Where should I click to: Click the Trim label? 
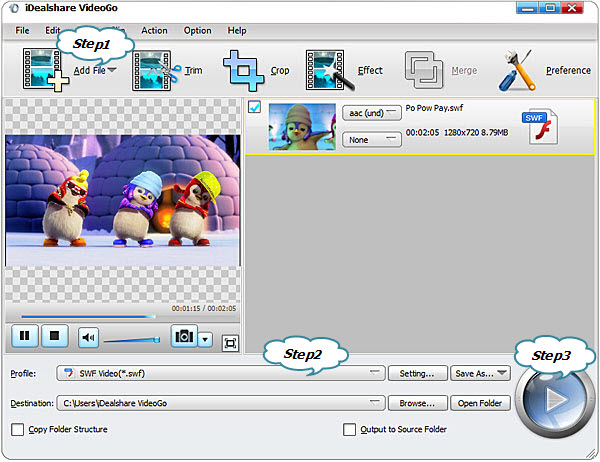194,70
